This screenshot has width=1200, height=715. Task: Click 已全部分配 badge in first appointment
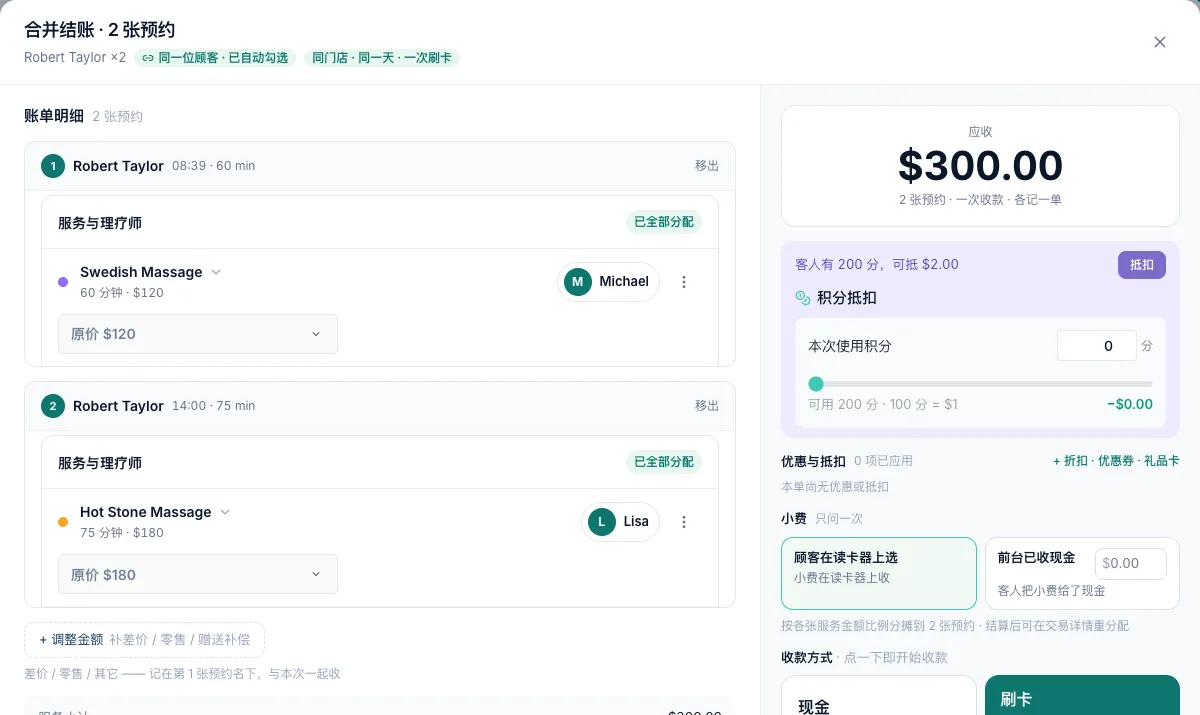click(664, 222)
